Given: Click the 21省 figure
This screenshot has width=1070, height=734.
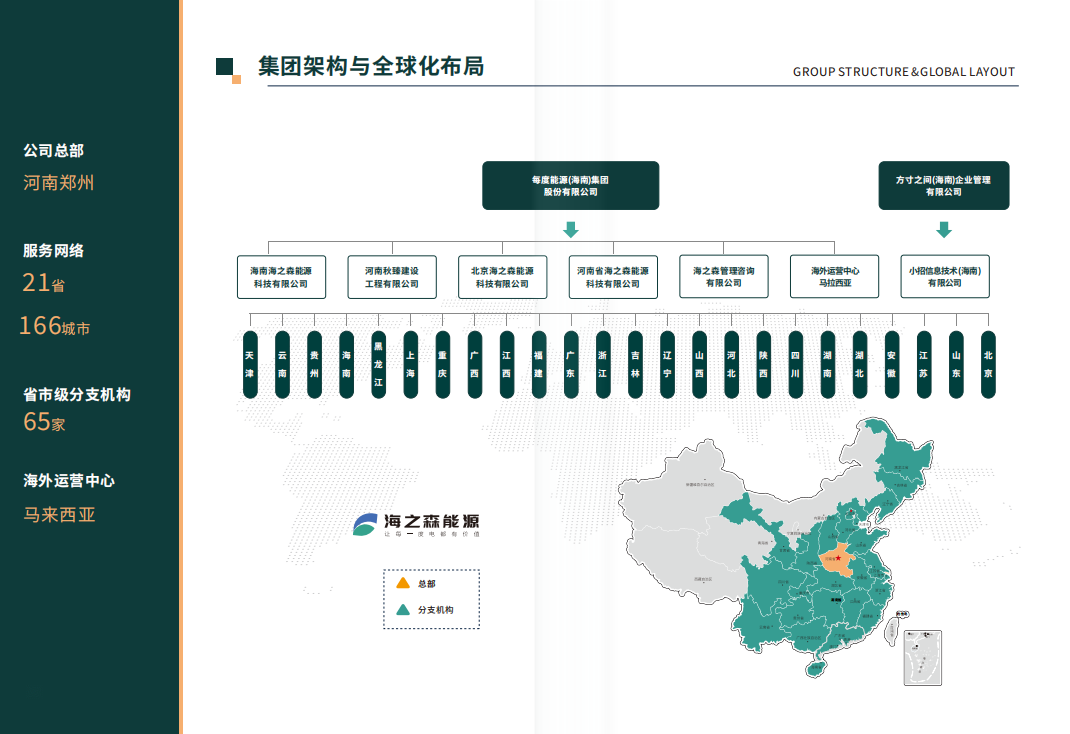Looking at the screenshot, I should coord(44,282).
